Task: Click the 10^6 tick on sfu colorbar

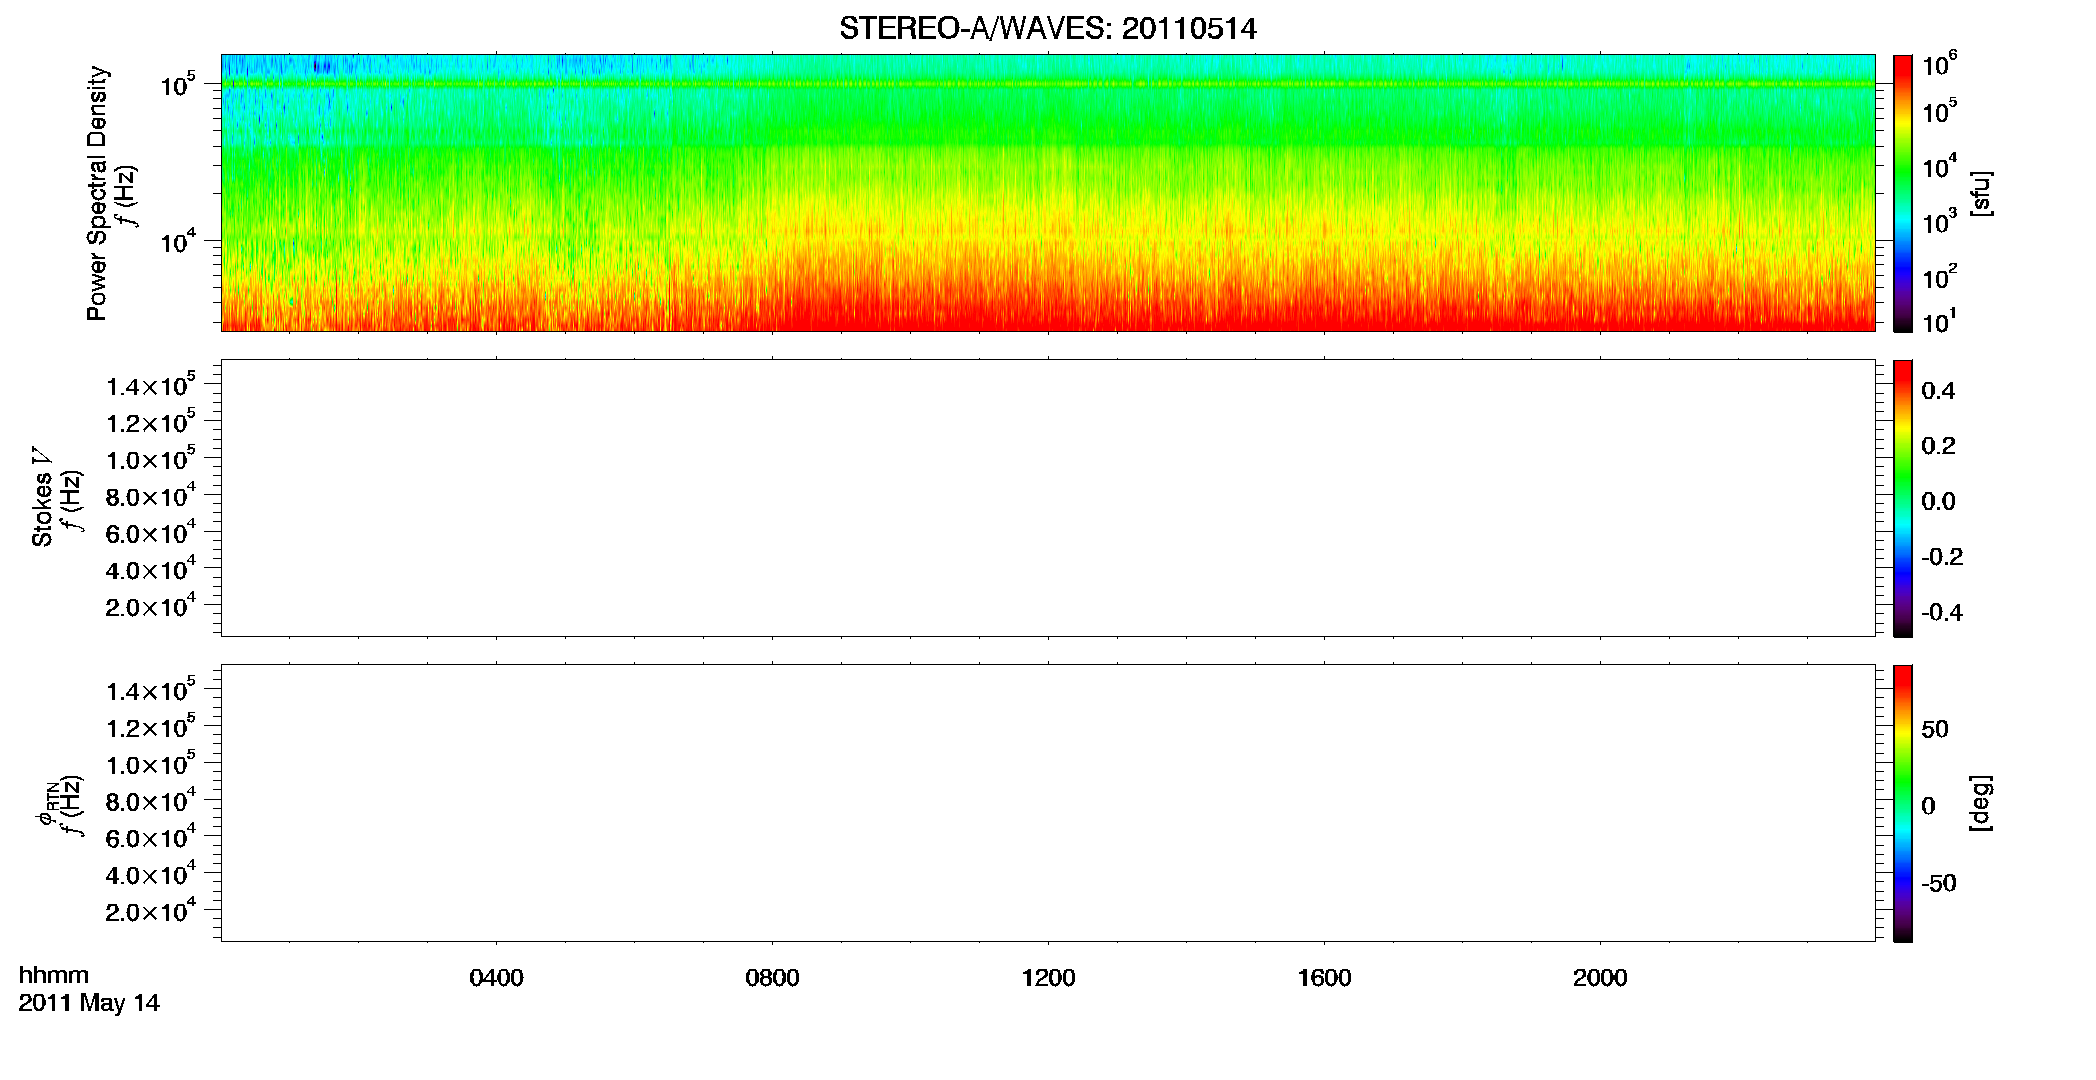Action: click(1938, 65)
